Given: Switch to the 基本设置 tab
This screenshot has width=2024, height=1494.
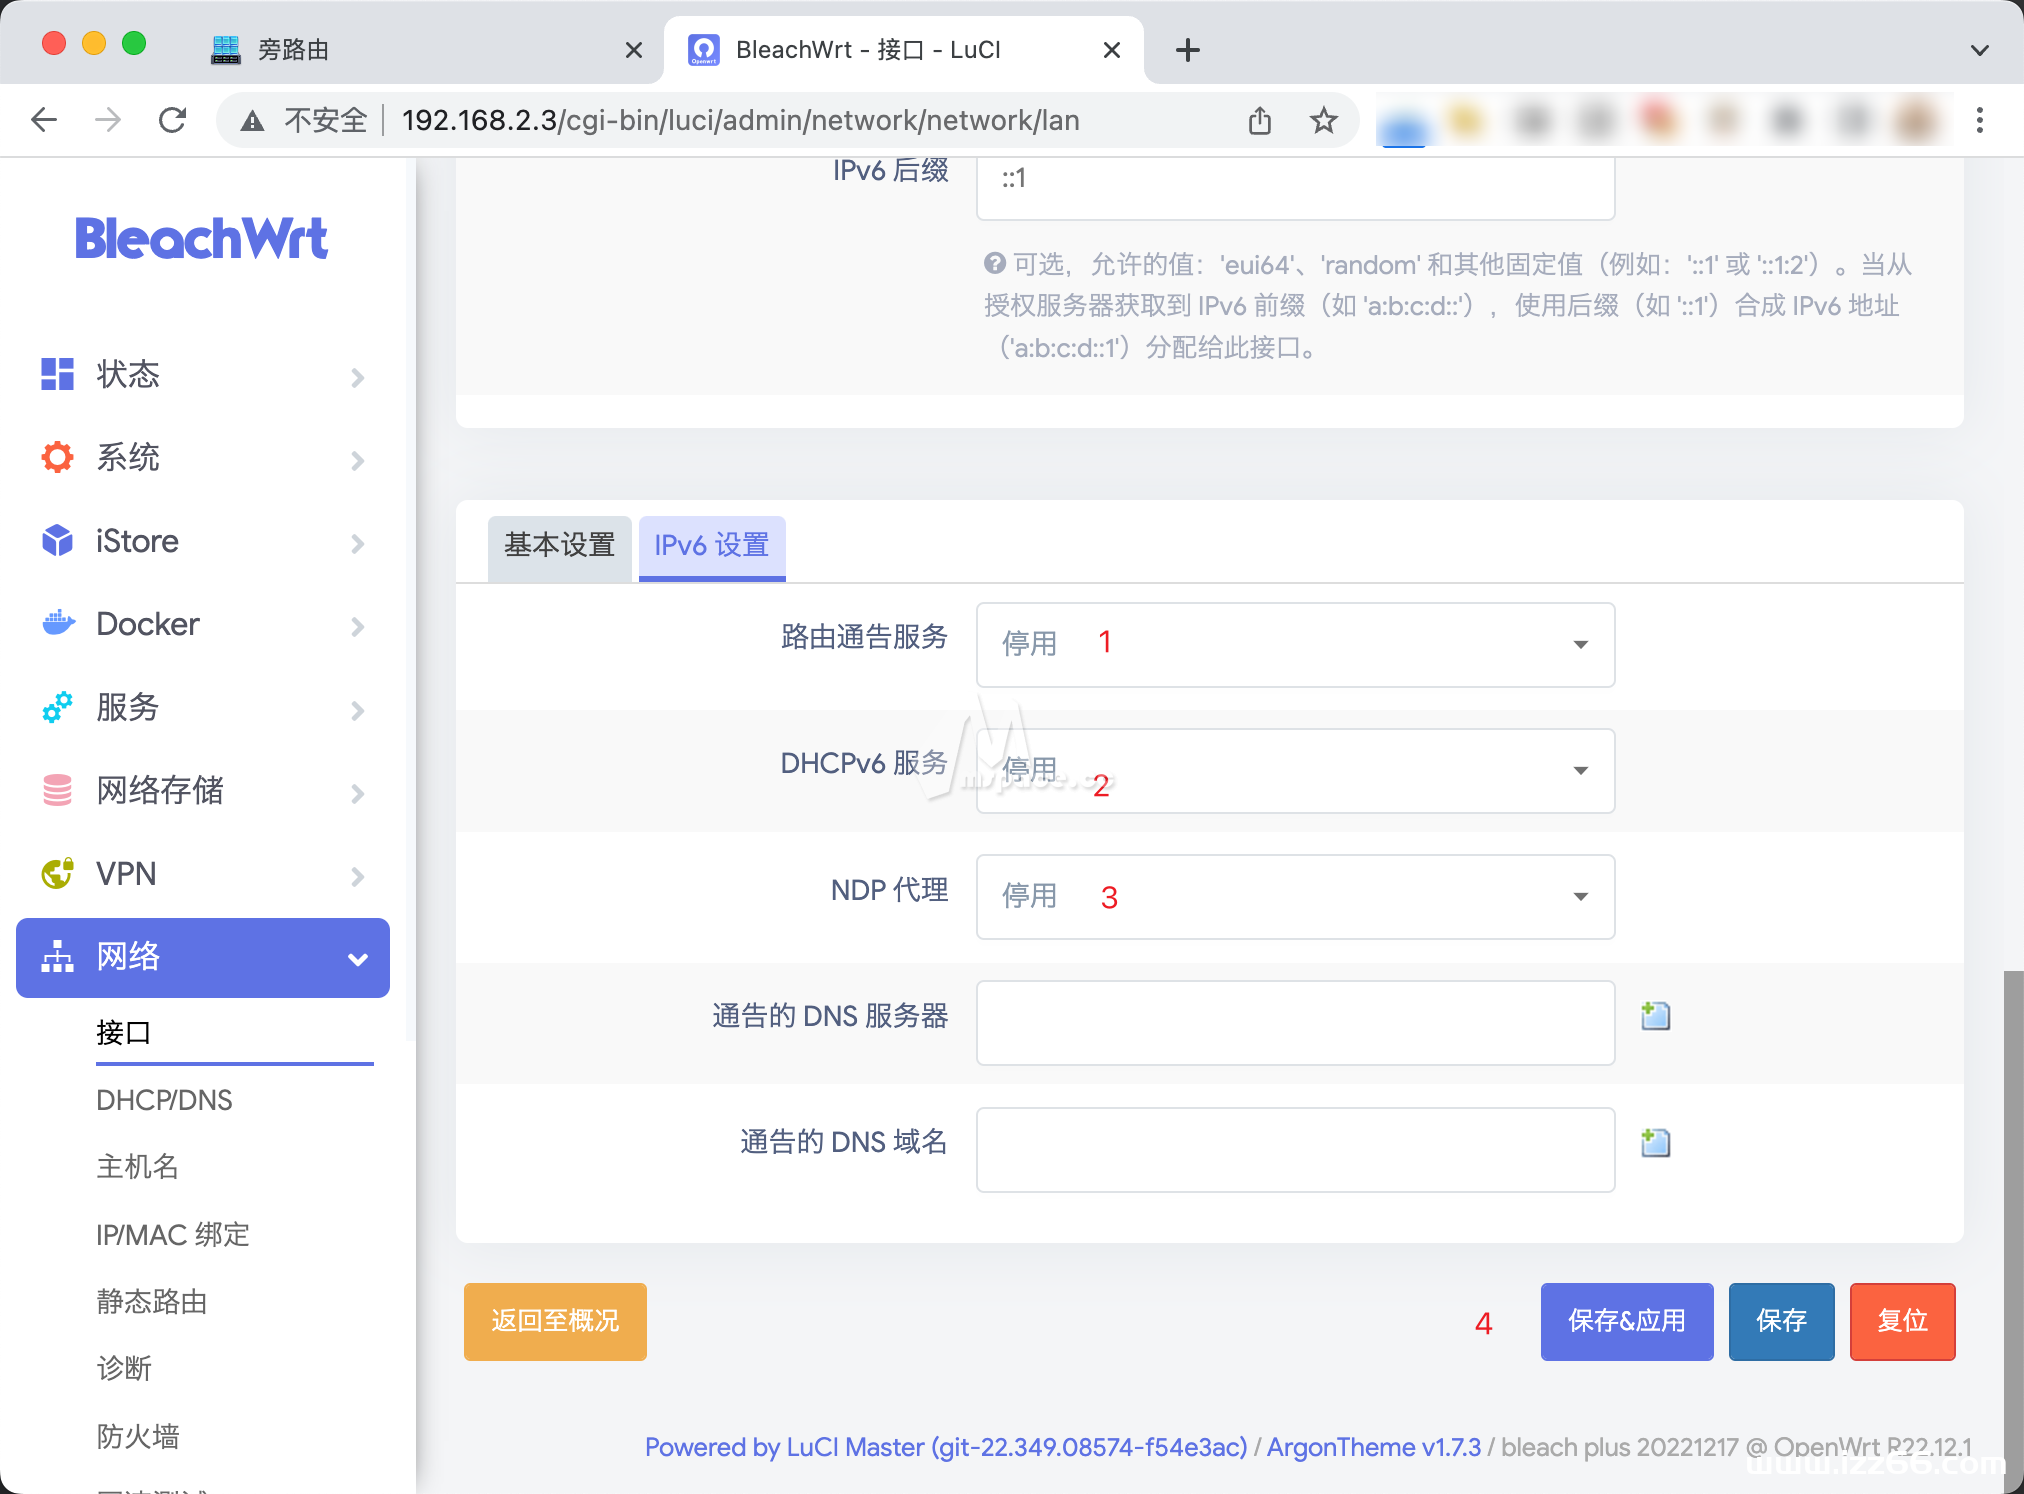Looking at the screenshot, I should coord(559,547).
